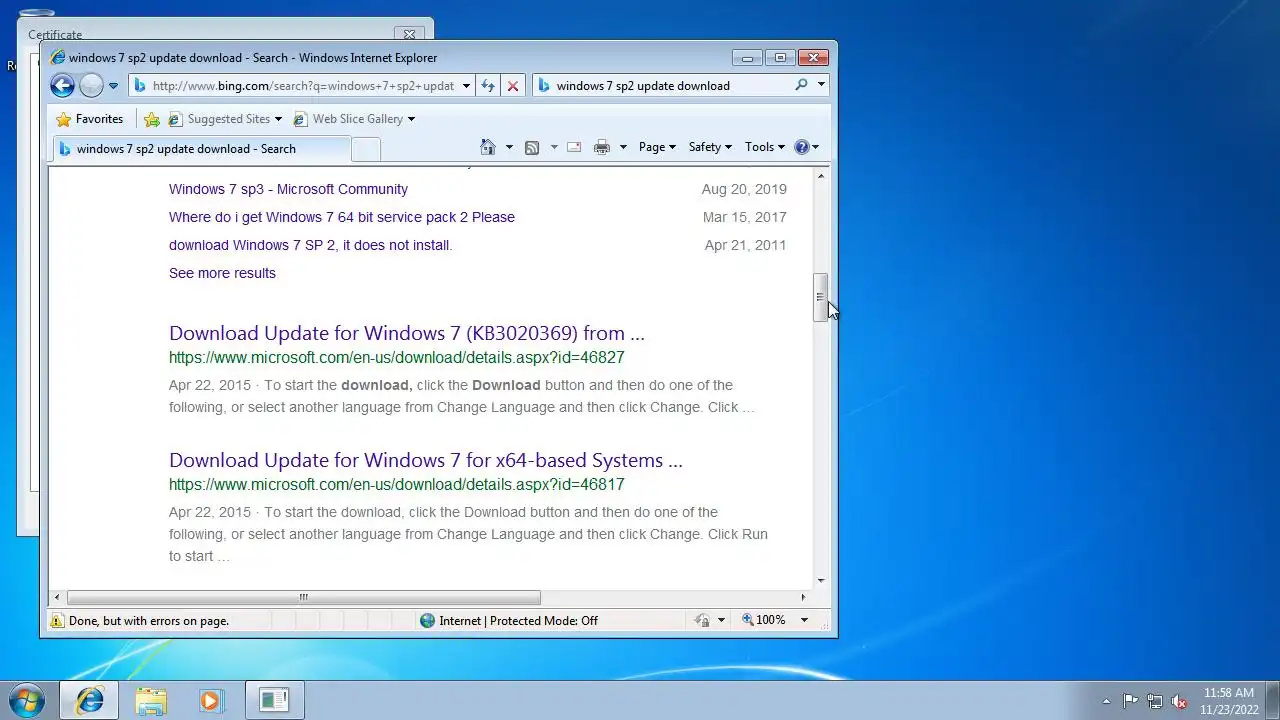Image resolution: width=1280 pixels, height=720 pixels.
Task: Click the blue Help question mark icon
Action: pos(801,147)
